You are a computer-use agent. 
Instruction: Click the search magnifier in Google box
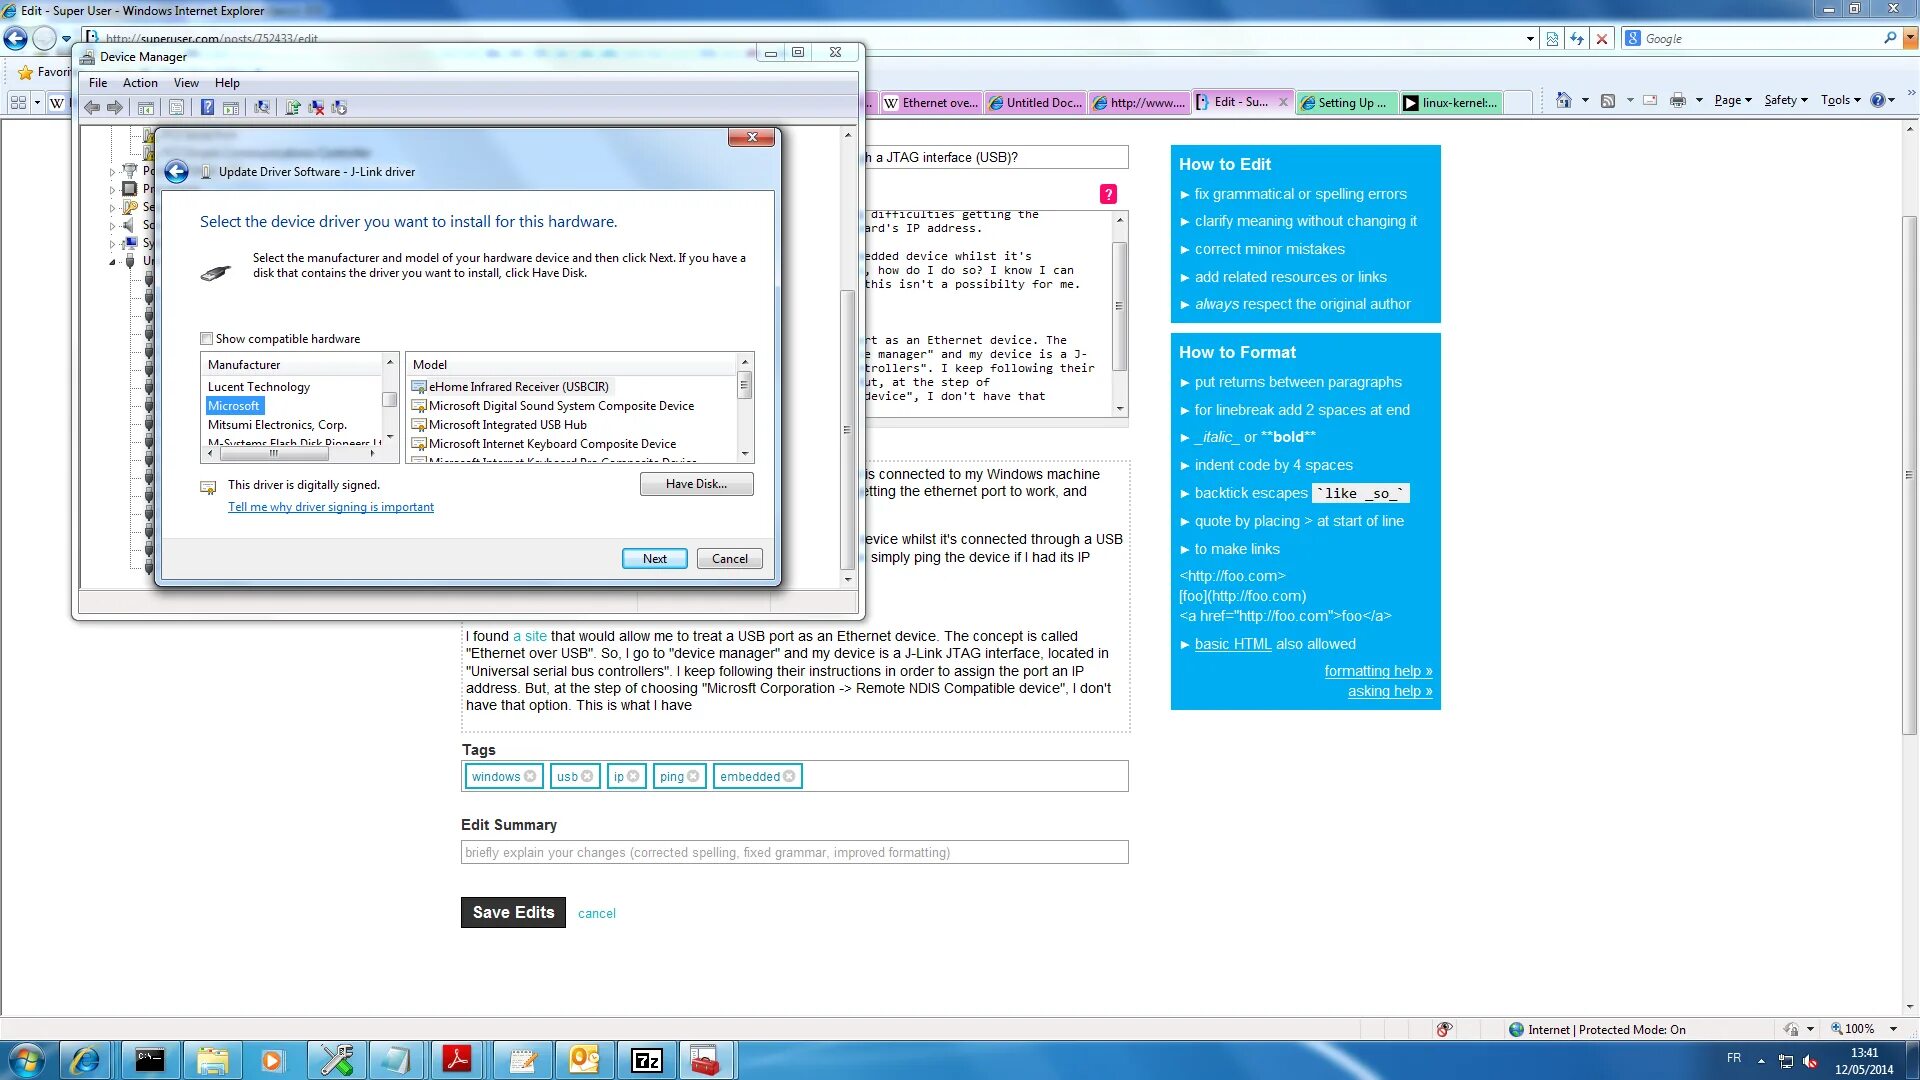click(x=1890, y=38)
